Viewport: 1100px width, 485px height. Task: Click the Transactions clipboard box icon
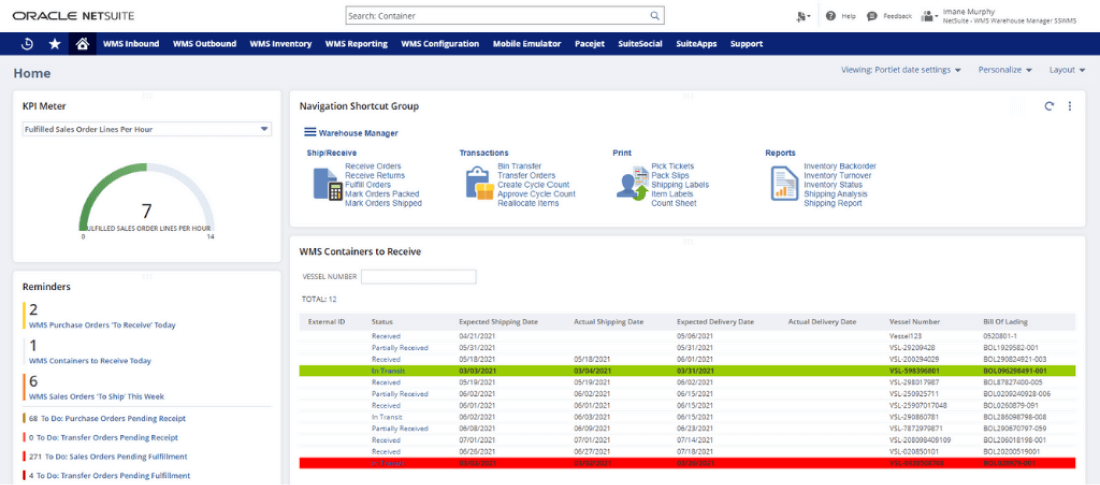(x=480, y=184)
